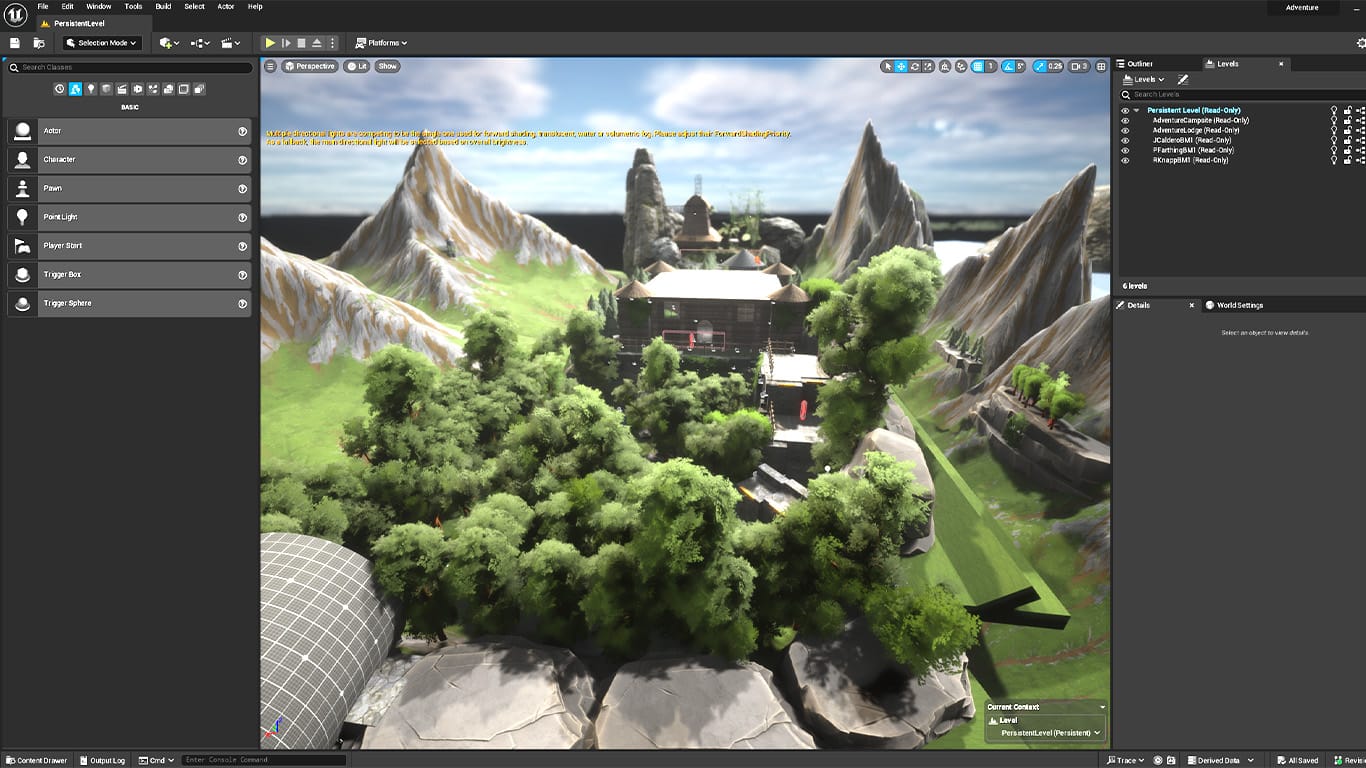Collapse the Persistent Level tree arrow

[x=1137, y=110]
